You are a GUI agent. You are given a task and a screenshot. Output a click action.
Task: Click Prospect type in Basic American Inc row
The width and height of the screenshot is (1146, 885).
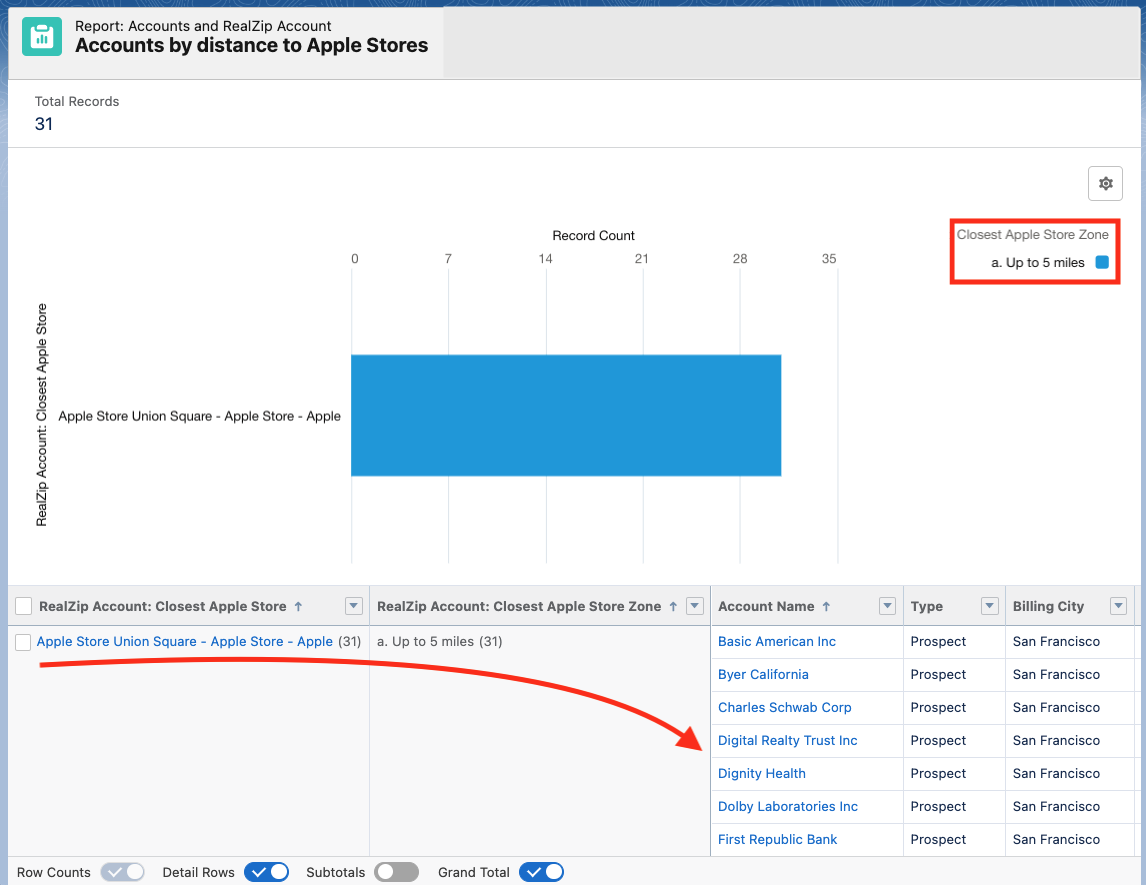point(938,642)
